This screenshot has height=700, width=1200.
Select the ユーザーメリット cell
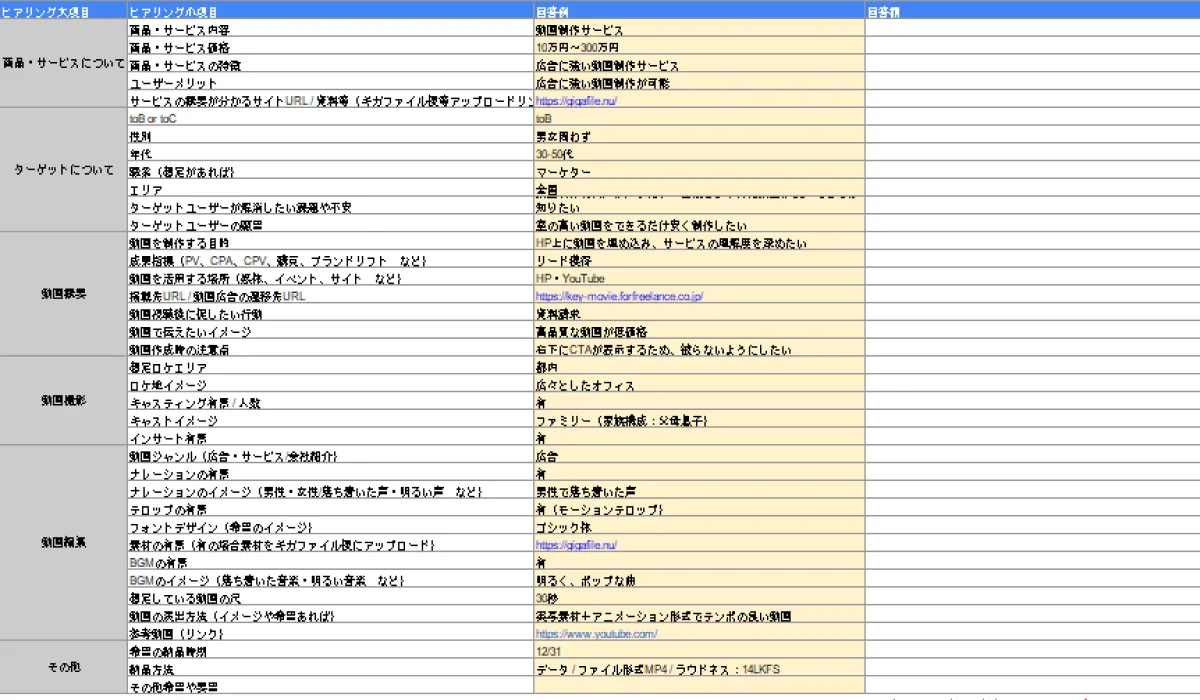(330, 83)
